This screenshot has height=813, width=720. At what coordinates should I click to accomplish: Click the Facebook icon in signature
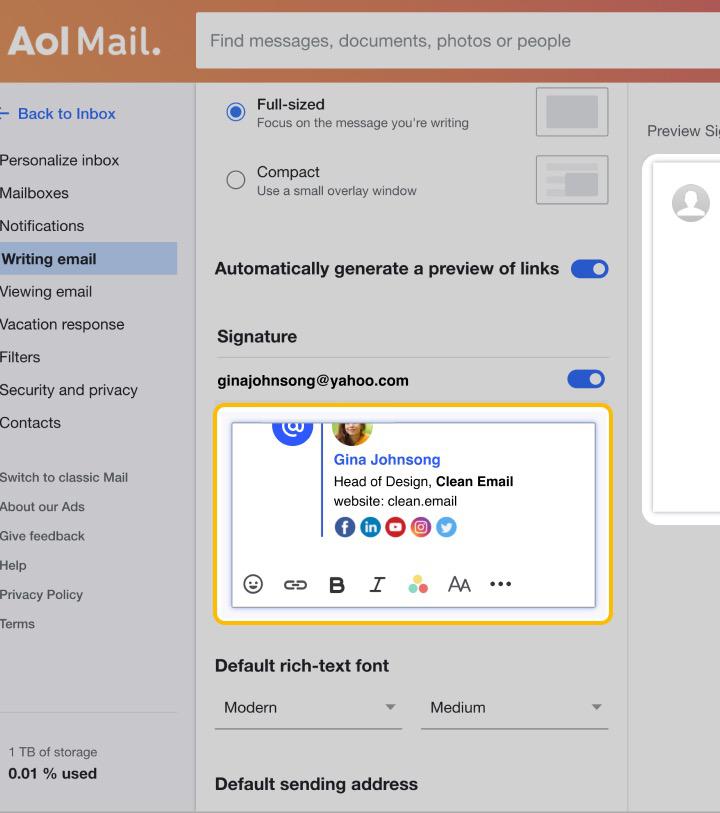[x=345, y=527]
